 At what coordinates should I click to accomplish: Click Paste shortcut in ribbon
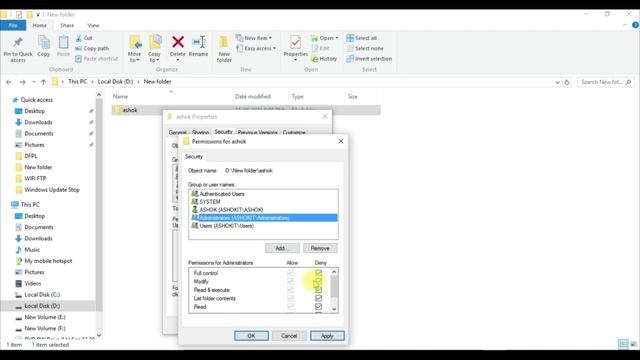pyautogui.click(x=96, y=59)
